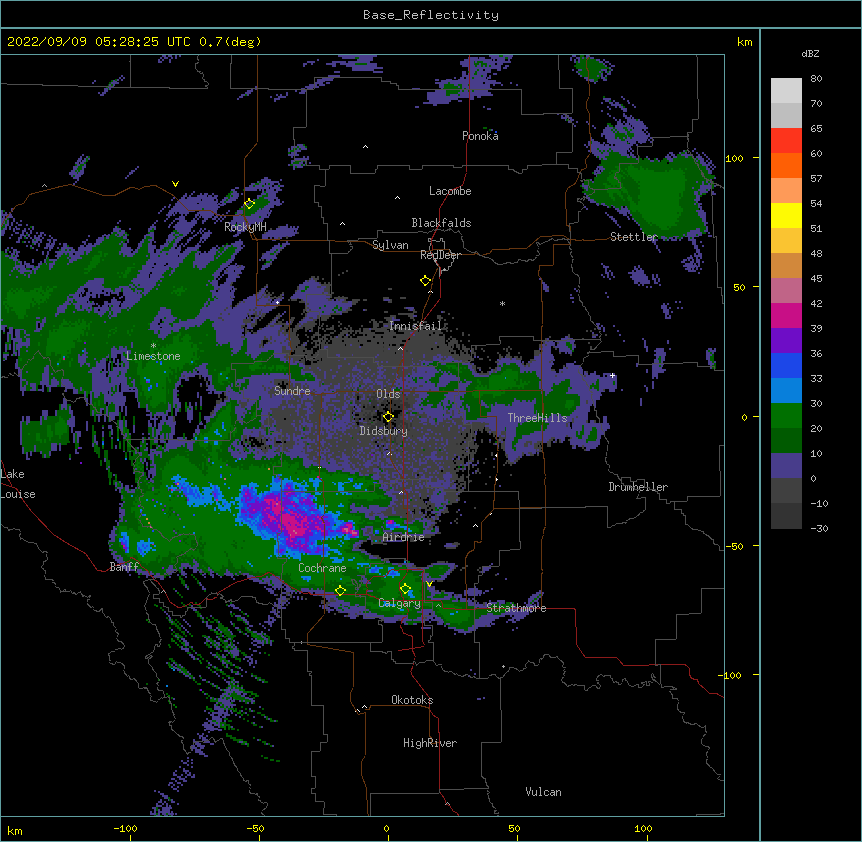This screenshot has width=862, height=842.
Task: Select the yellow V marker northeast of Calgary
Action: 429,584
